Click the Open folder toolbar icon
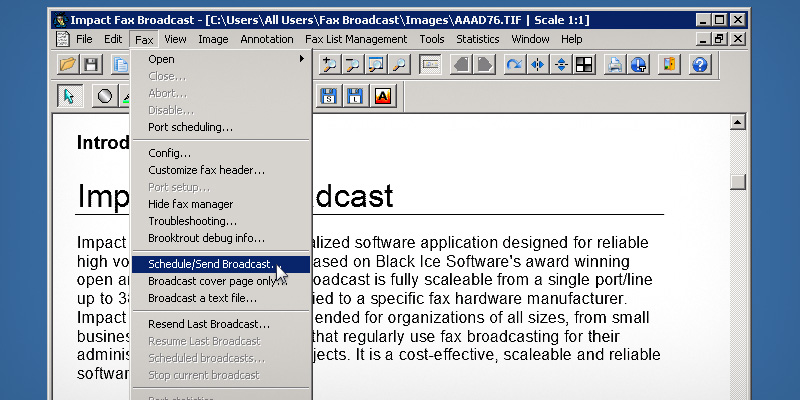The image size is (800, 400). pyautogui.click(x=68, y=65)
